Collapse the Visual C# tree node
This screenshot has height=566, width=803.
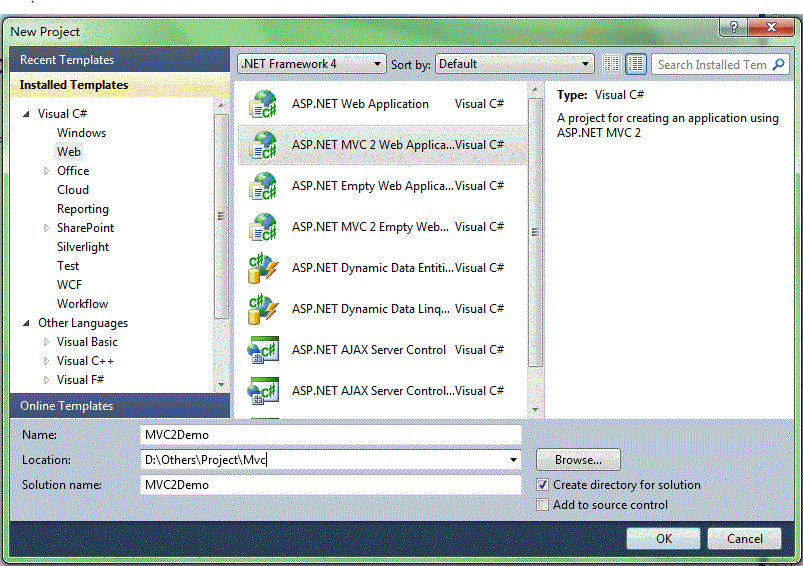(26, 114)
